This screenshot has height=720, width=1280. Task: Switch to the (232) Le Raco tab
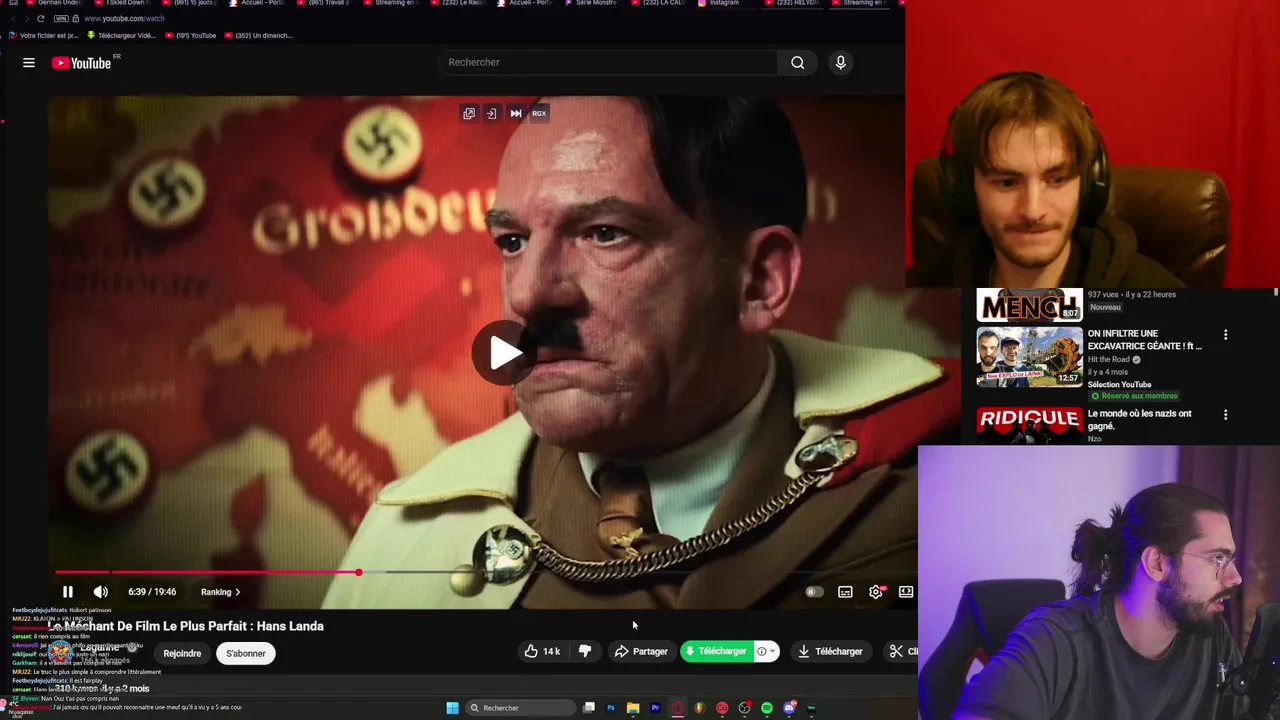(x=457, y=4)
